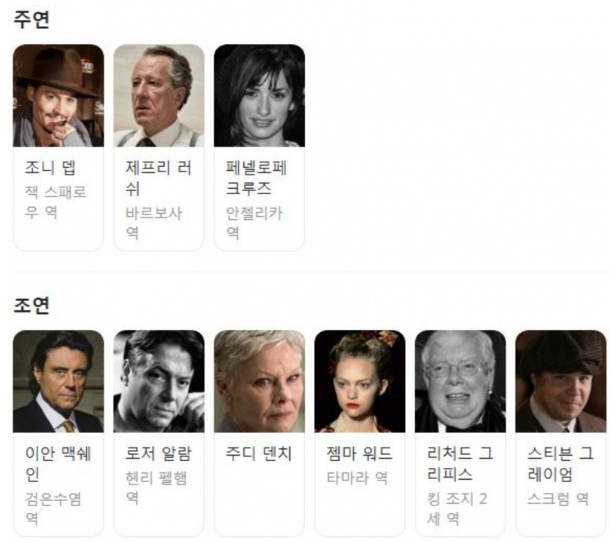
Task: Click the 조연 section heading
Action: click(x=32, y=305)
